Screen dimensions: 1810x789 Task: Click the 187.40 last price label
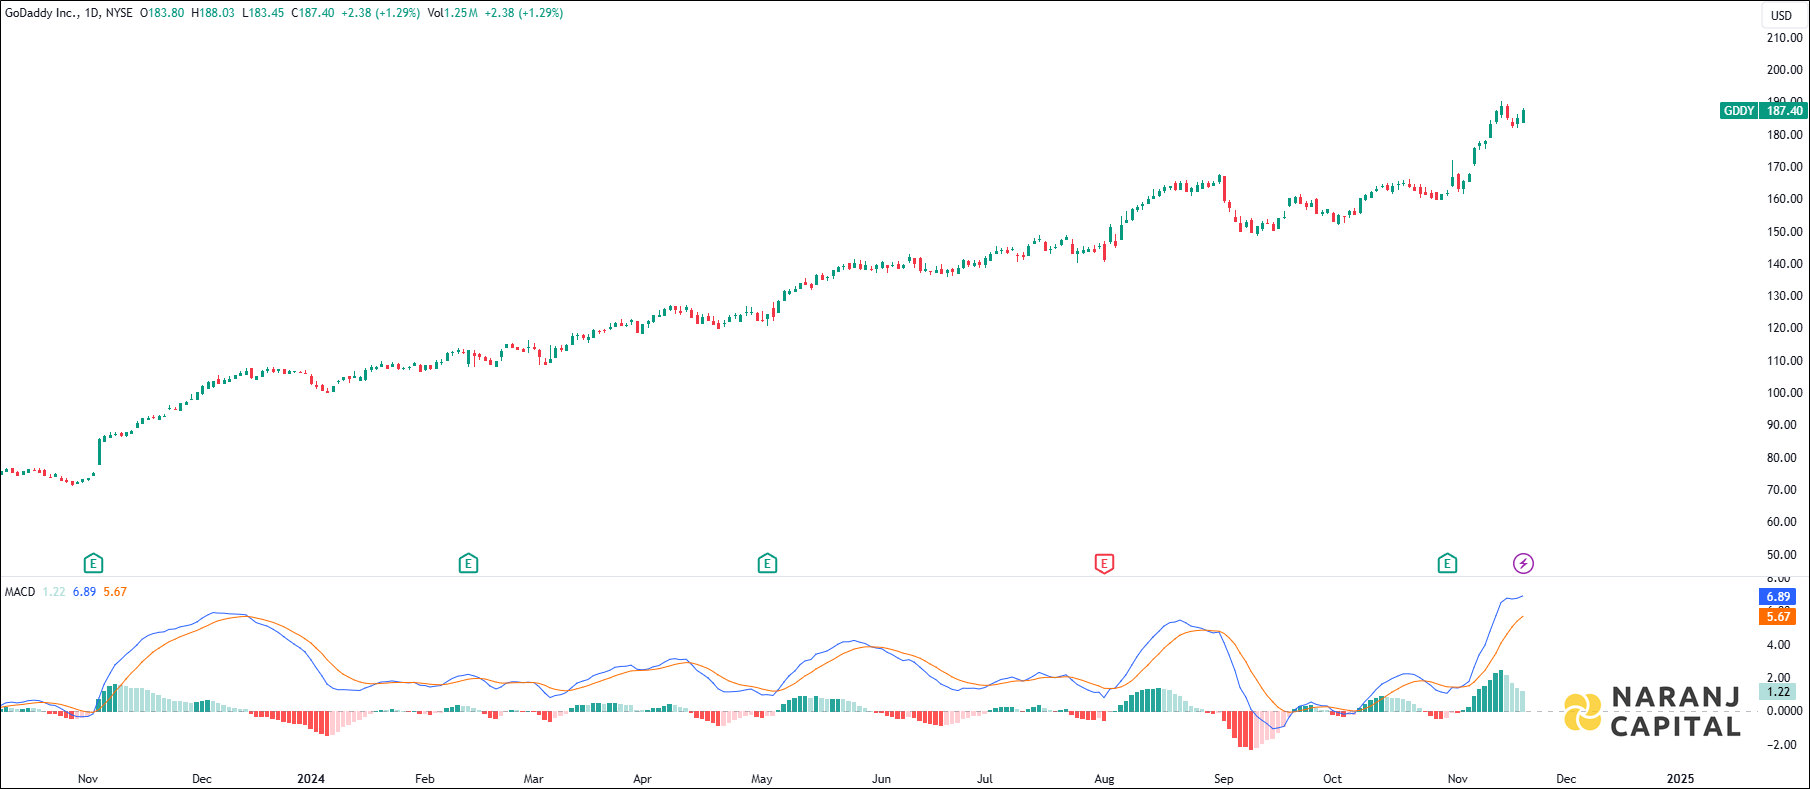[1784, 111]
